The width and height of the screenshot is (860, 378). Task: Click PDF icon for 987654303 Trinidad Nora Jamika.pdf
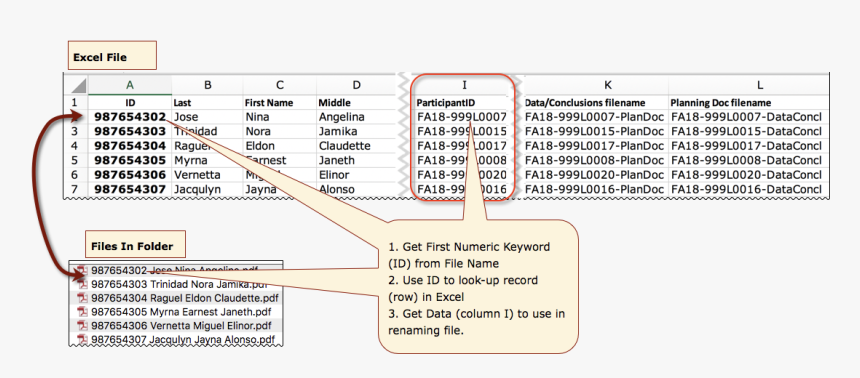coord(82,284)
